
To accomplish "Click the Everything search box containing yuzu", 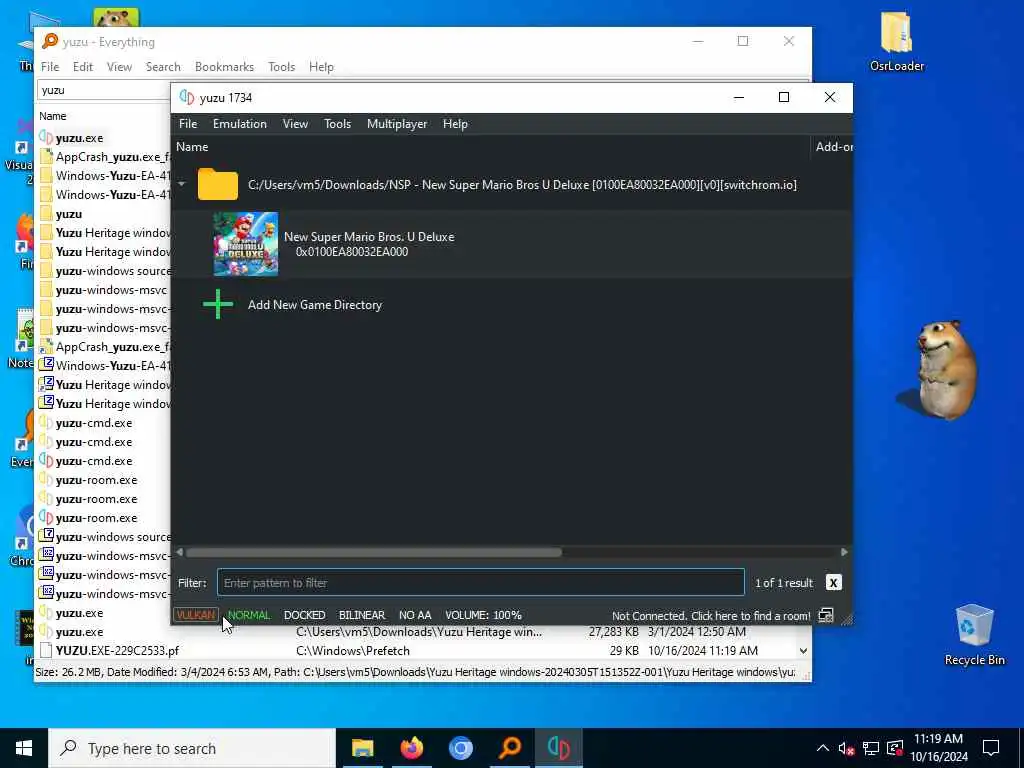I will point(104,90).
